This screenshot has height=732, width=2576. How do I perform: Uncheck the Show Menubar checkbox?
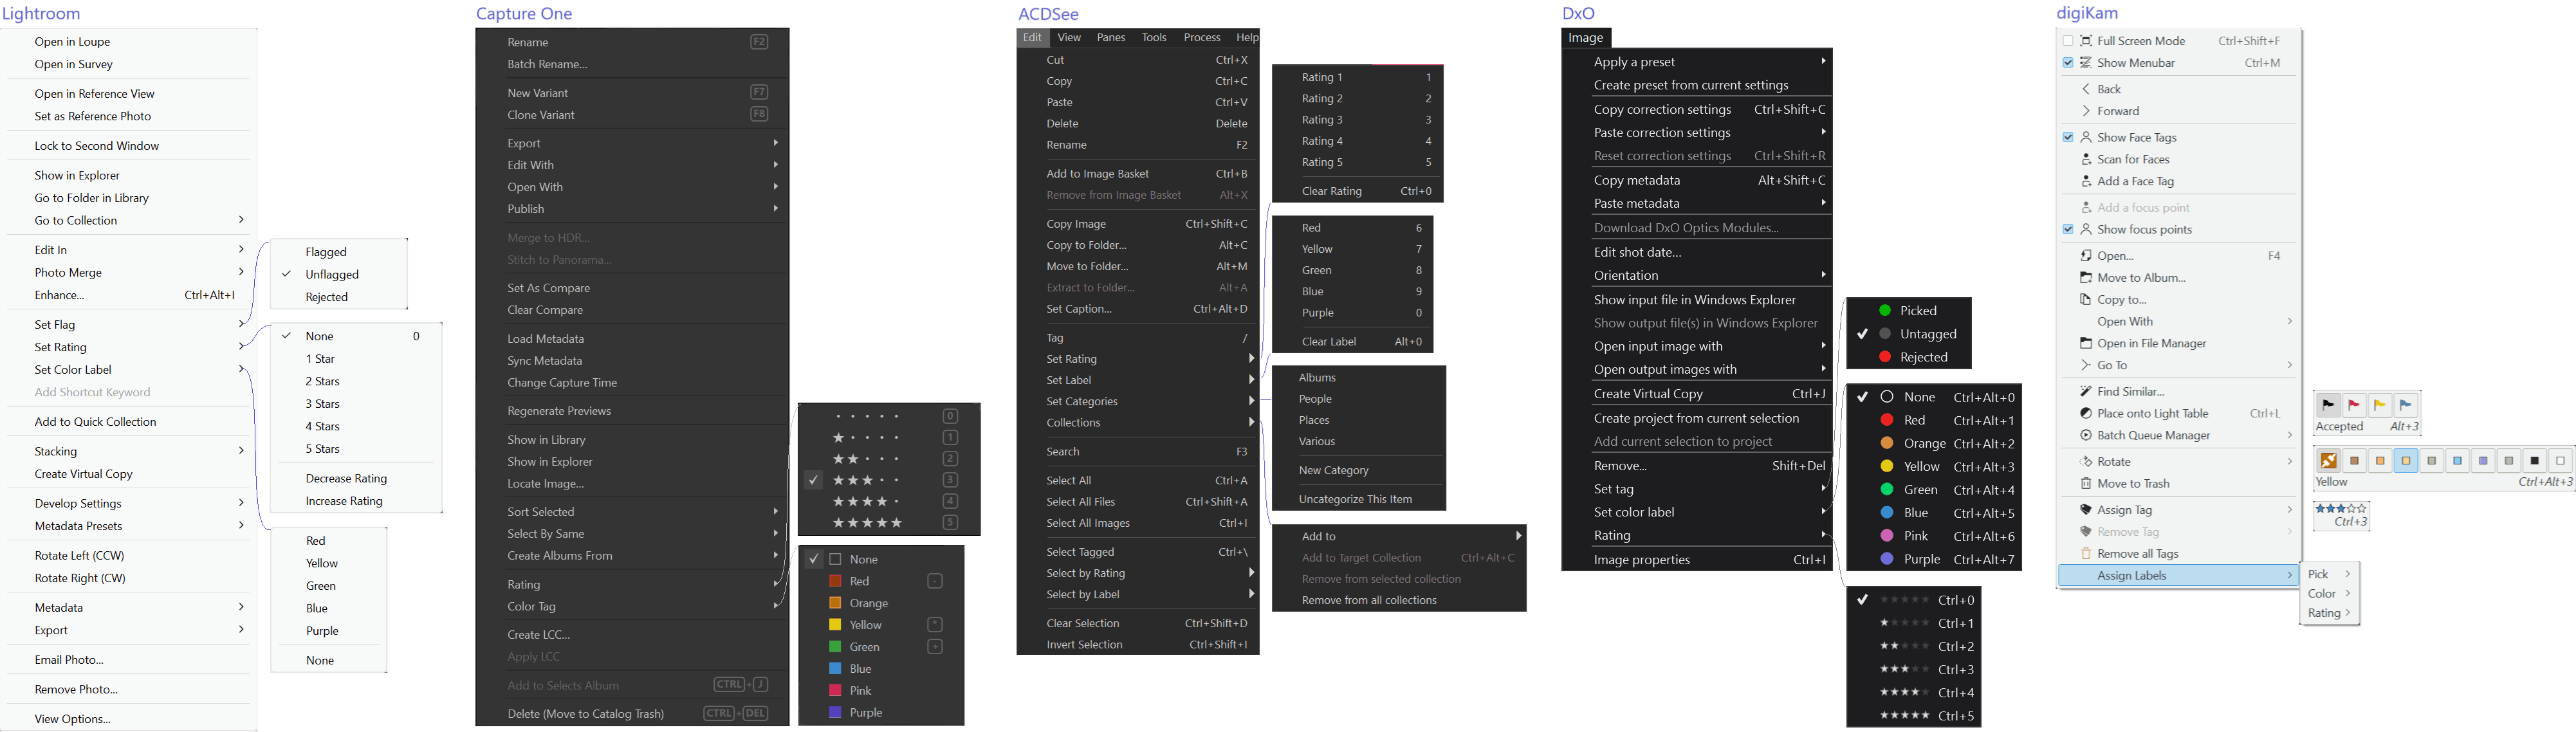pyautogui.click(x=2068, y=63)
